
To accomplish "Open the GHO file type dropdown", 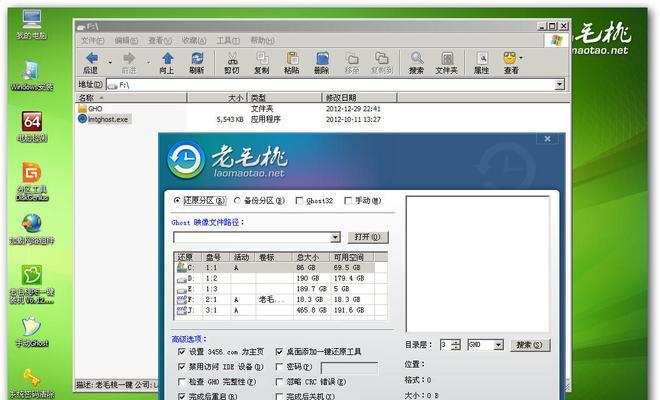I will (x=498, y=345).
